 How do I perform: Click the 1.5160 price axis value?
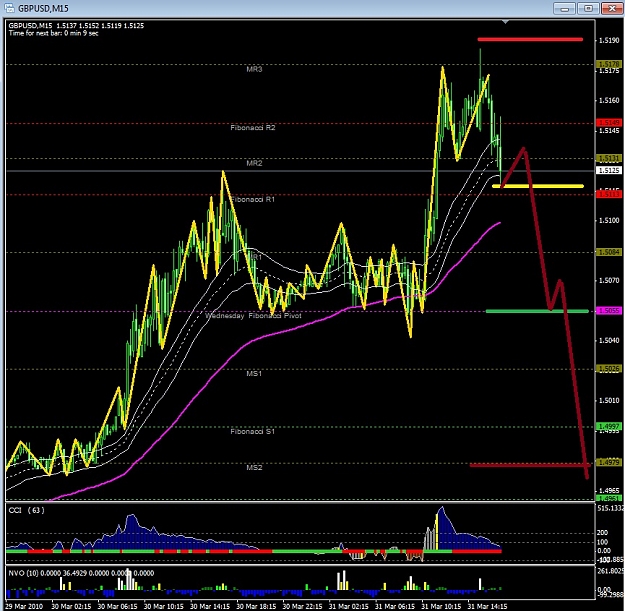[x=609, y=100]
